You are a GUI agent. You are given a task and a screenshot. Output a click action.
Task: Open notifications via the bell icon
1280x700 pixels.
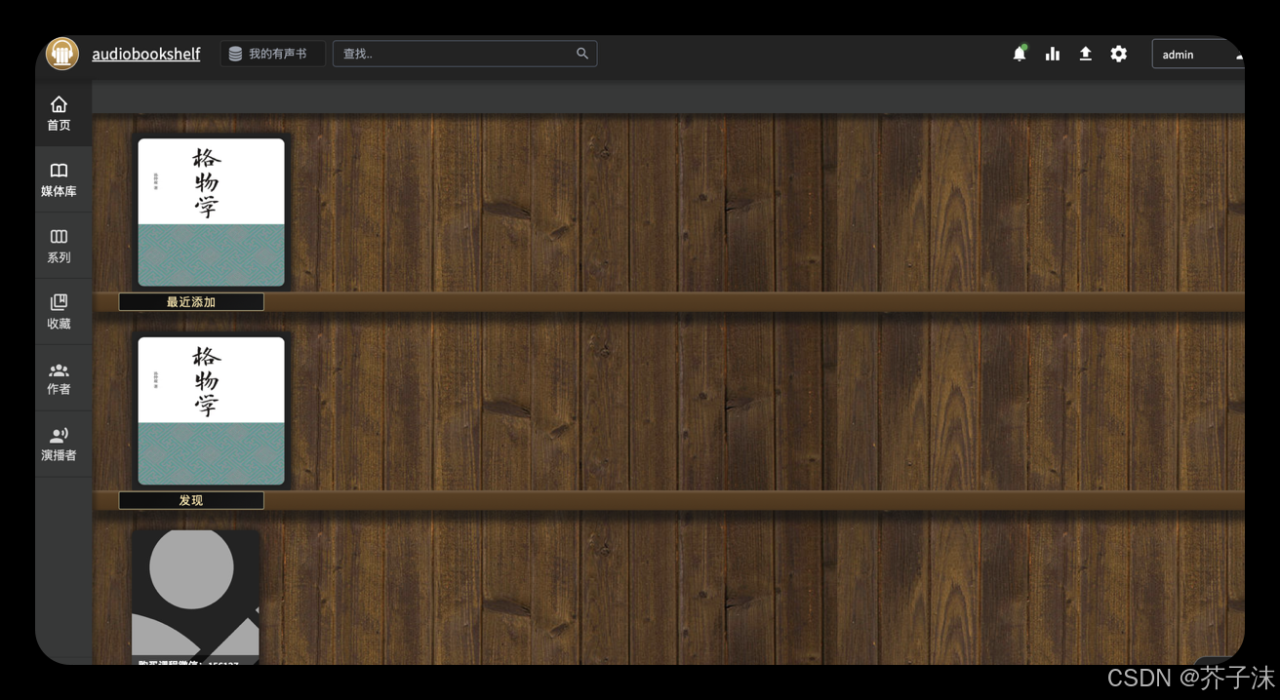1019,54
